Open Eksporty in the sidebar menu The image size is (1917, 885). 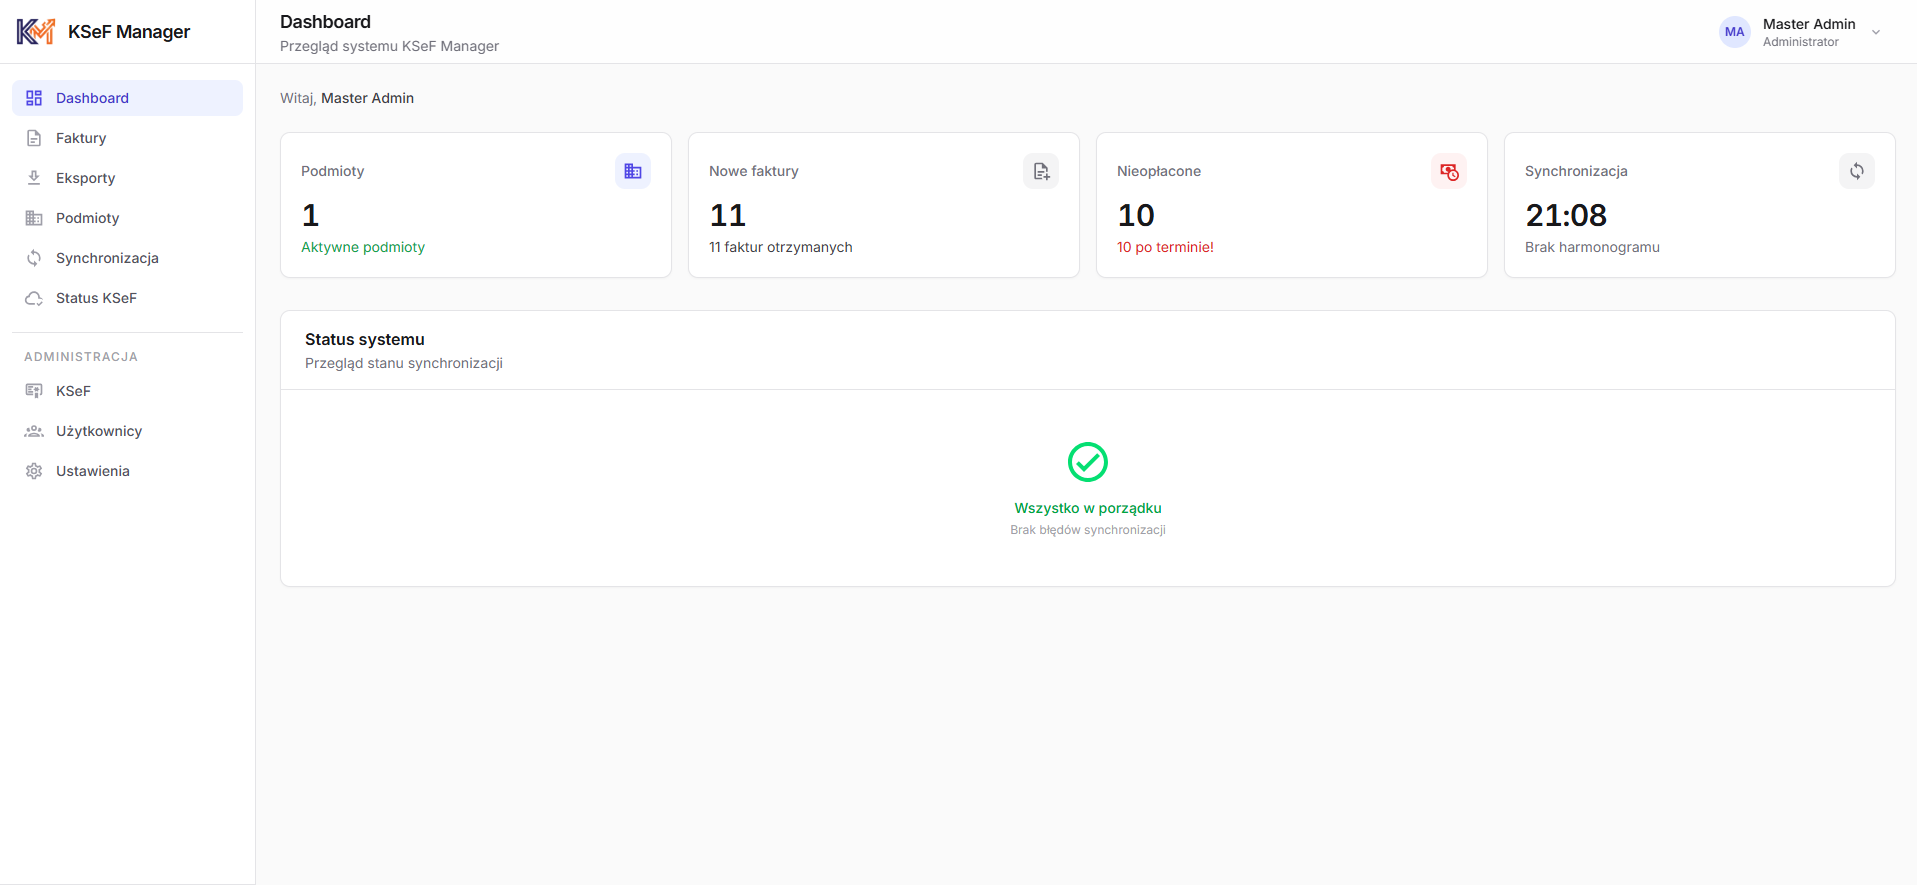(127, 178)
